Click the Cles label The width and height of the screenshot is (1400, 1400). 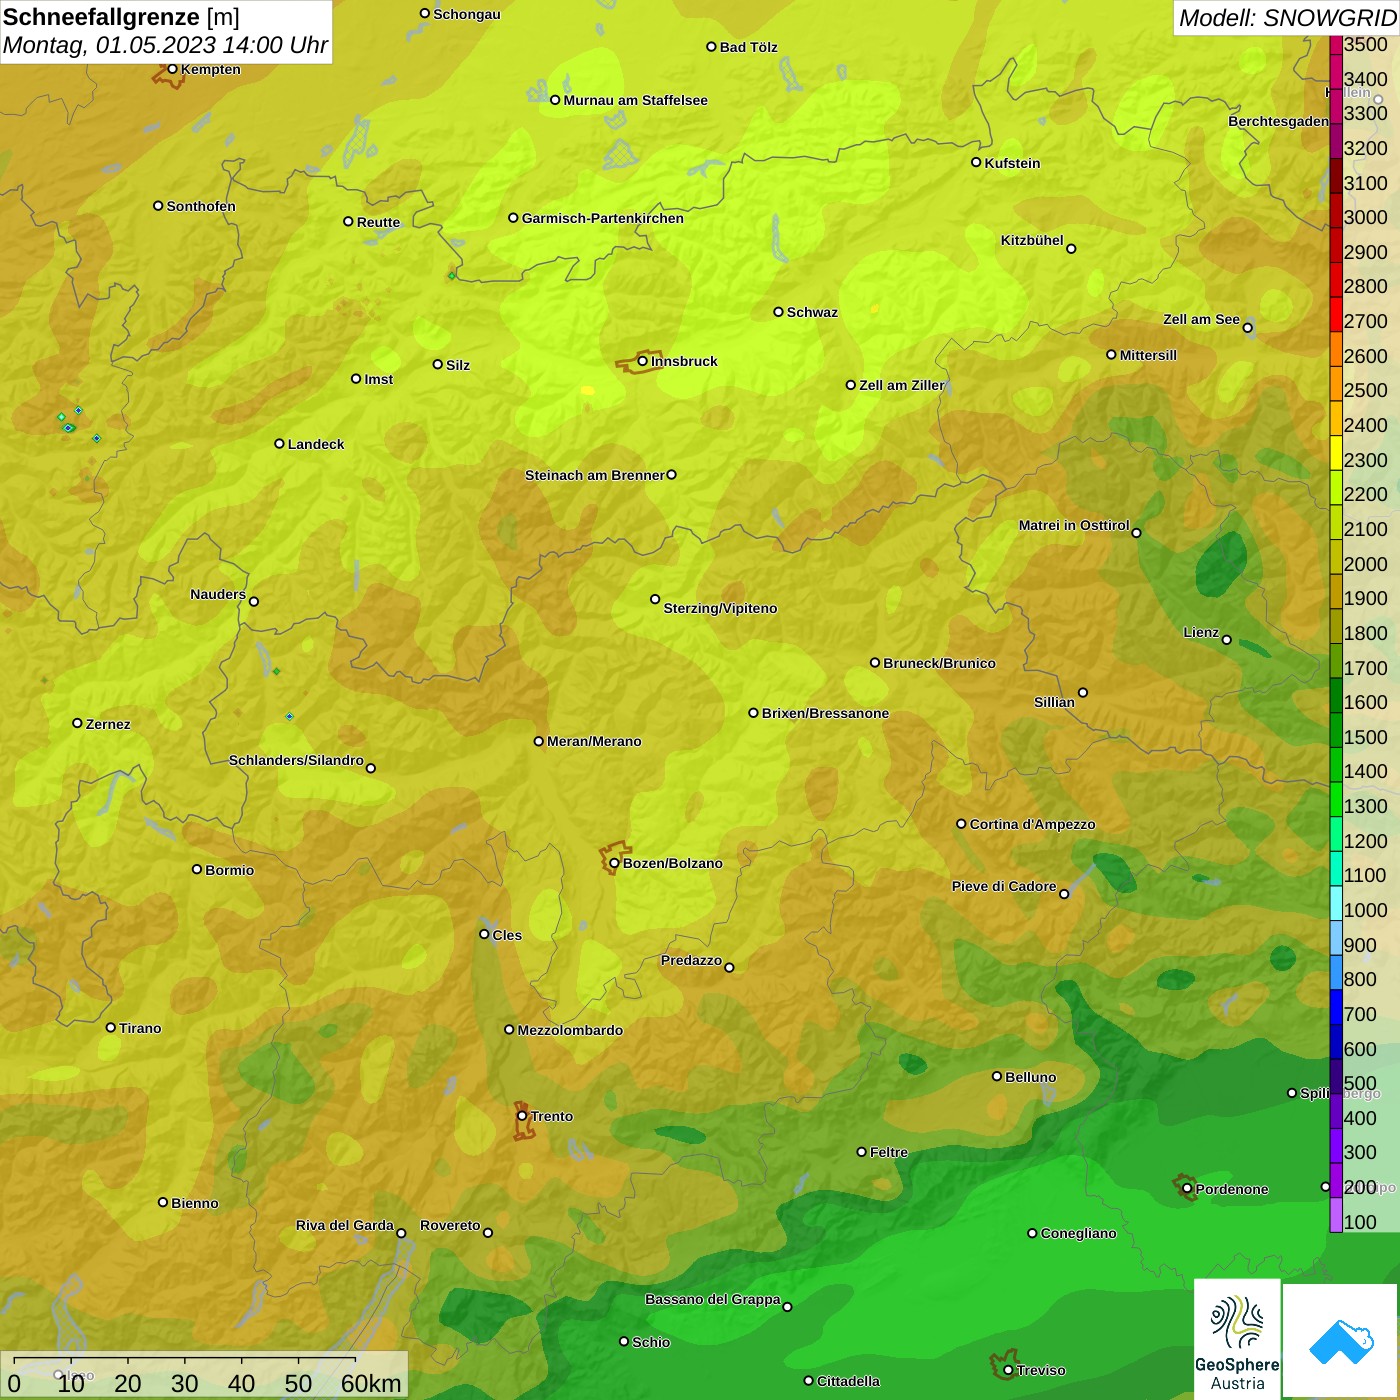click(x=507, y=935)
